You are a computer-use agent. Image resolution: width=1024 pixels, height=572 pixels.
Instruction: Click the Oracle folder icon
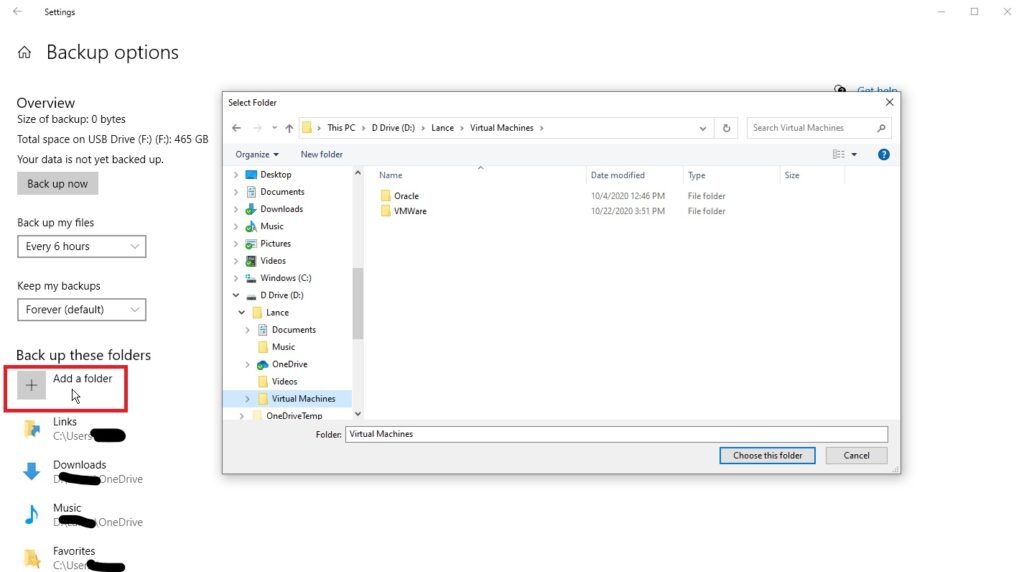[x=385, y=195]
